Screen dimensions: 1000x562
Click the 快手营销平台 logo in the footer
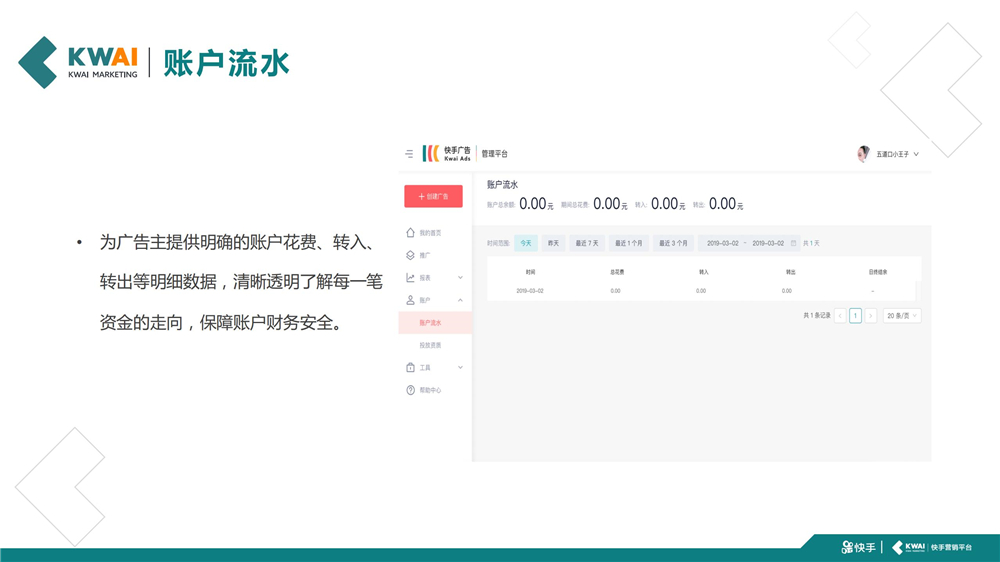pos(932,547)
